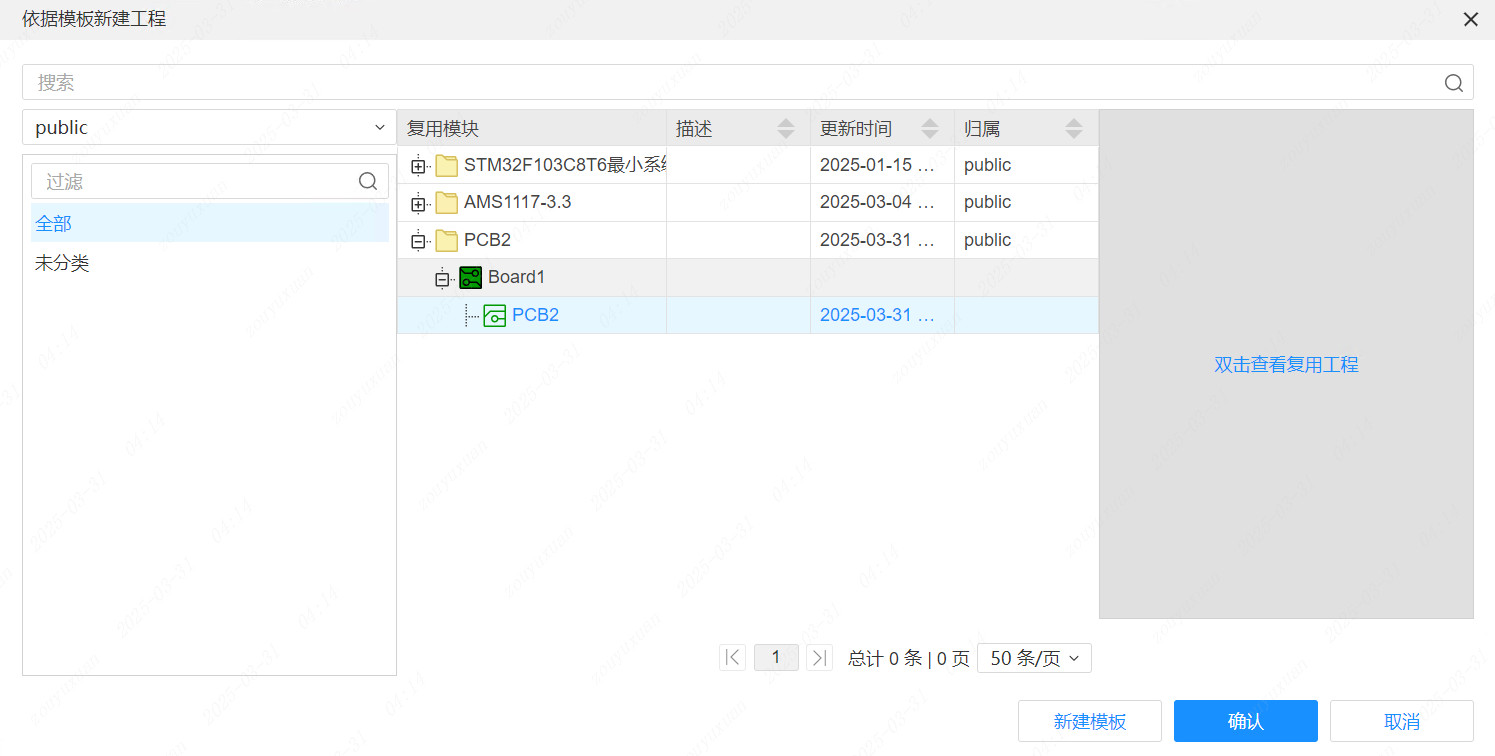
Task: Jump to the last page using pagination icon
Action: 819,658
